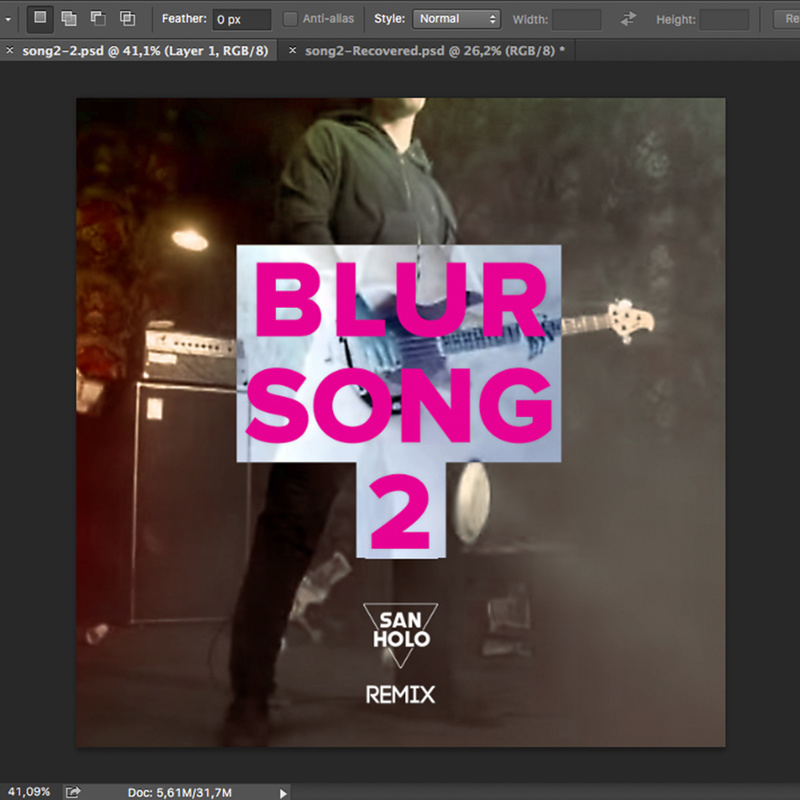Click the 41,09% zoom level field
The width and height of the screenshot is (800, 800).
pos(29,792)
